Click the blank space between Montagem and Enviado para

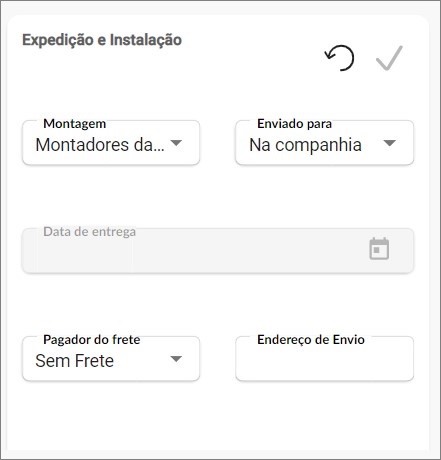coord(218,143)
